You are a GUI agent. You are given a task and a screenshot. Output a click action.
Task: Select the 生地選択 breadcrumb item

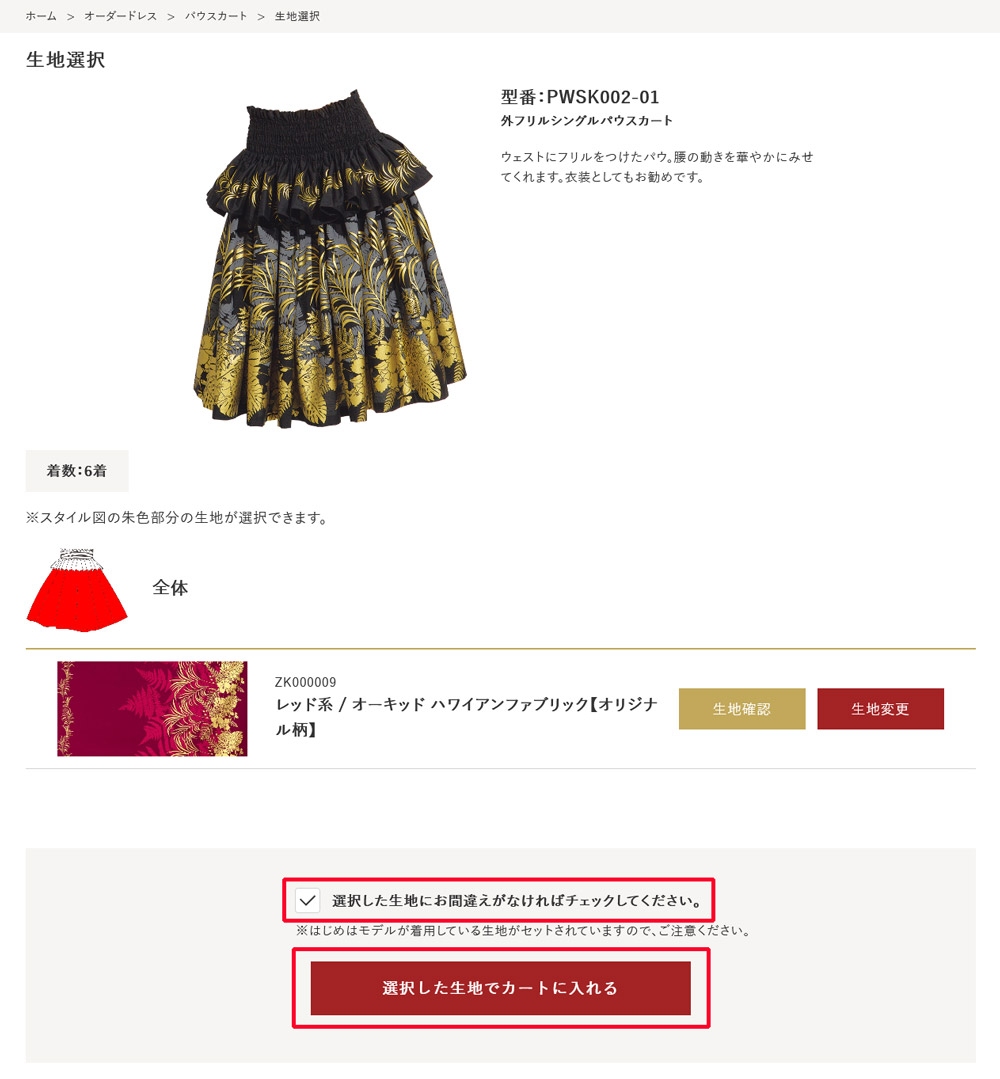[x=297, y=16]
